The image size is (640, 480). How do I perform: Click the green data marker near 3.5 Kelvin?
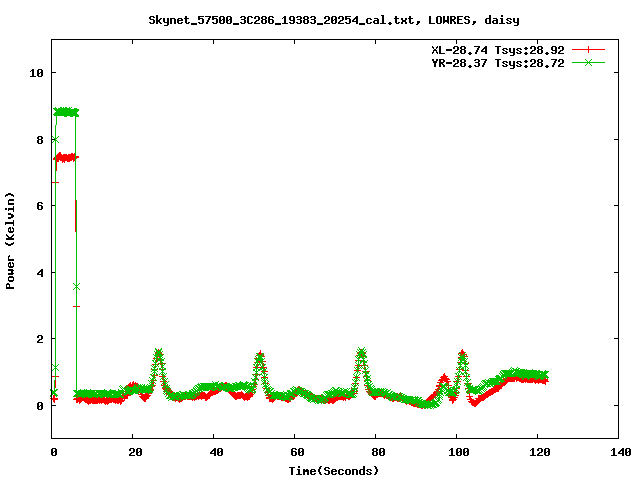point(76,287)
